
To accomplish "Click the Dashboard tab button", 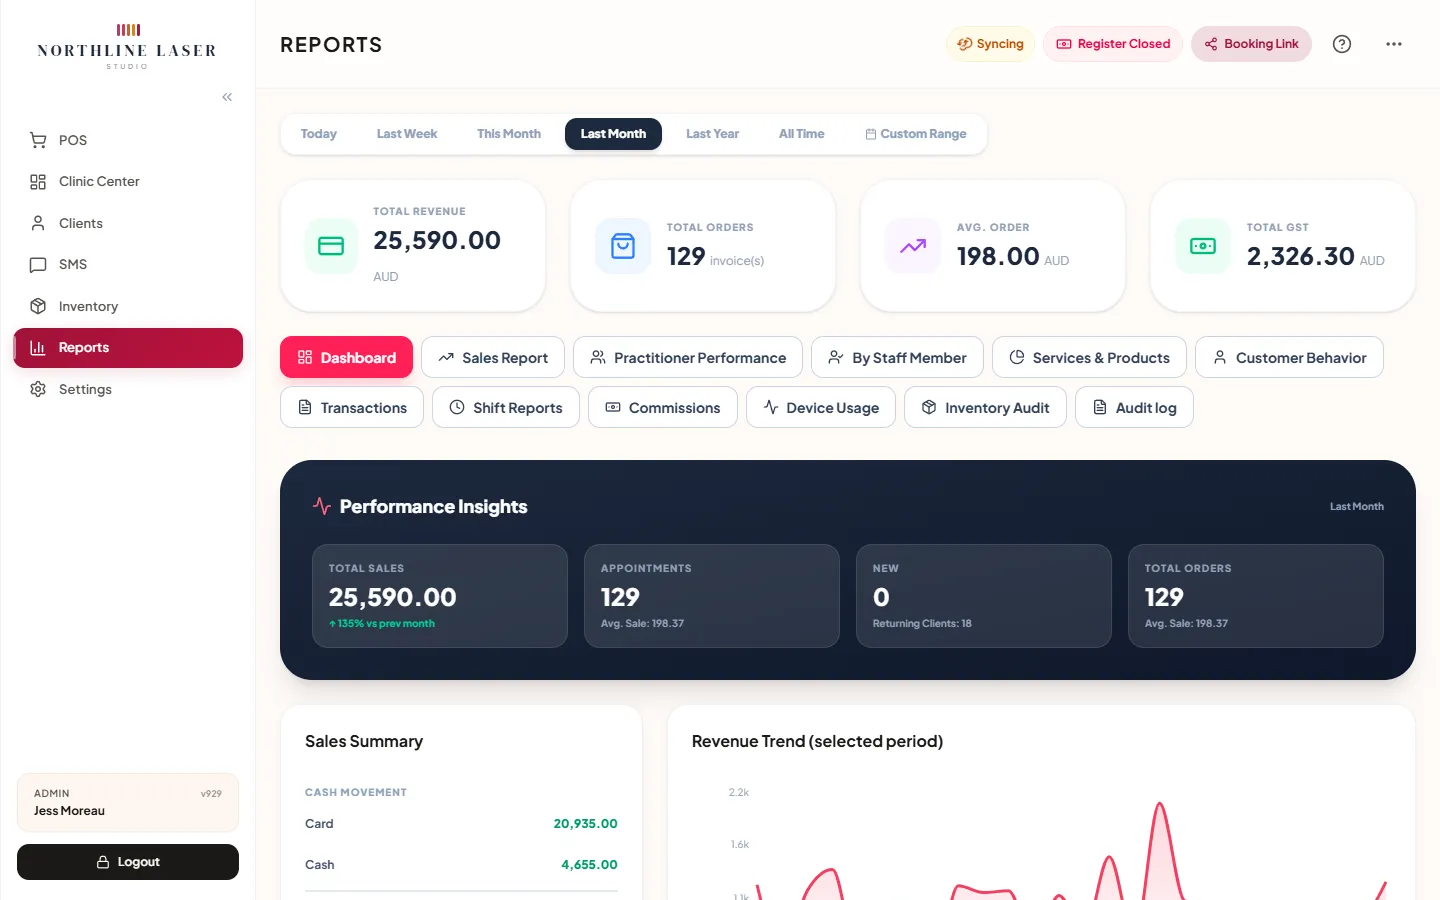I will coord(346,357).
